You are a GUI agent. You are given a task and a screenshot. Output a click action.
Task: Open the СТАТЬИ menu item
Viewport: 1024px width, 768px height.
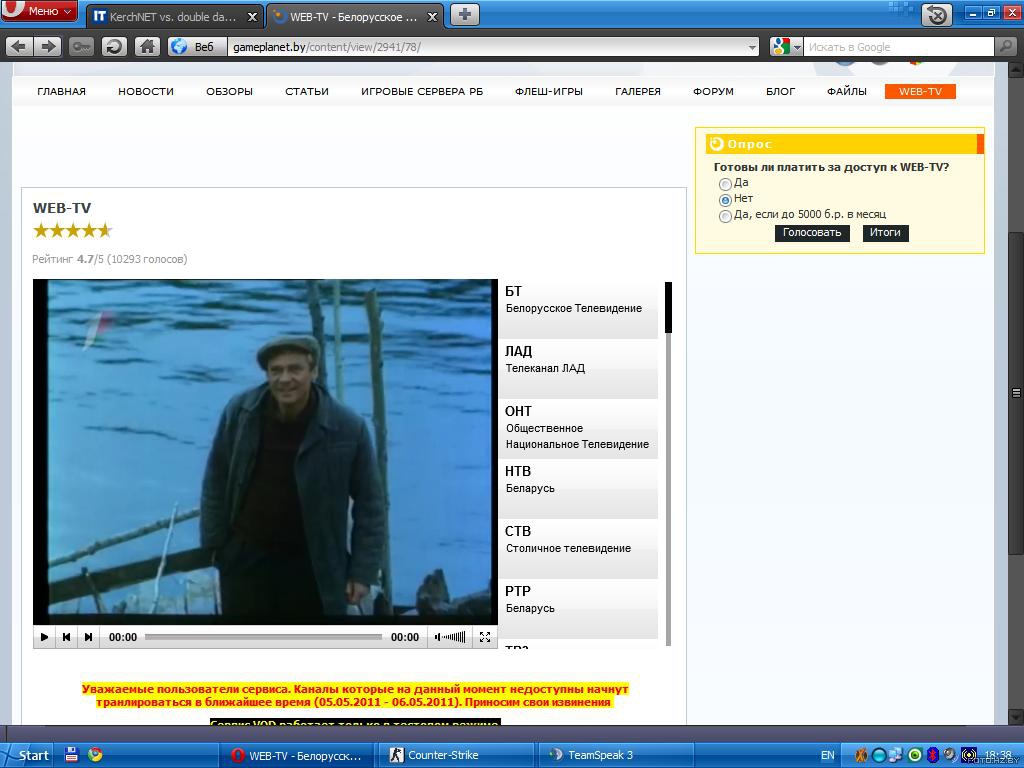coord(307,91)
